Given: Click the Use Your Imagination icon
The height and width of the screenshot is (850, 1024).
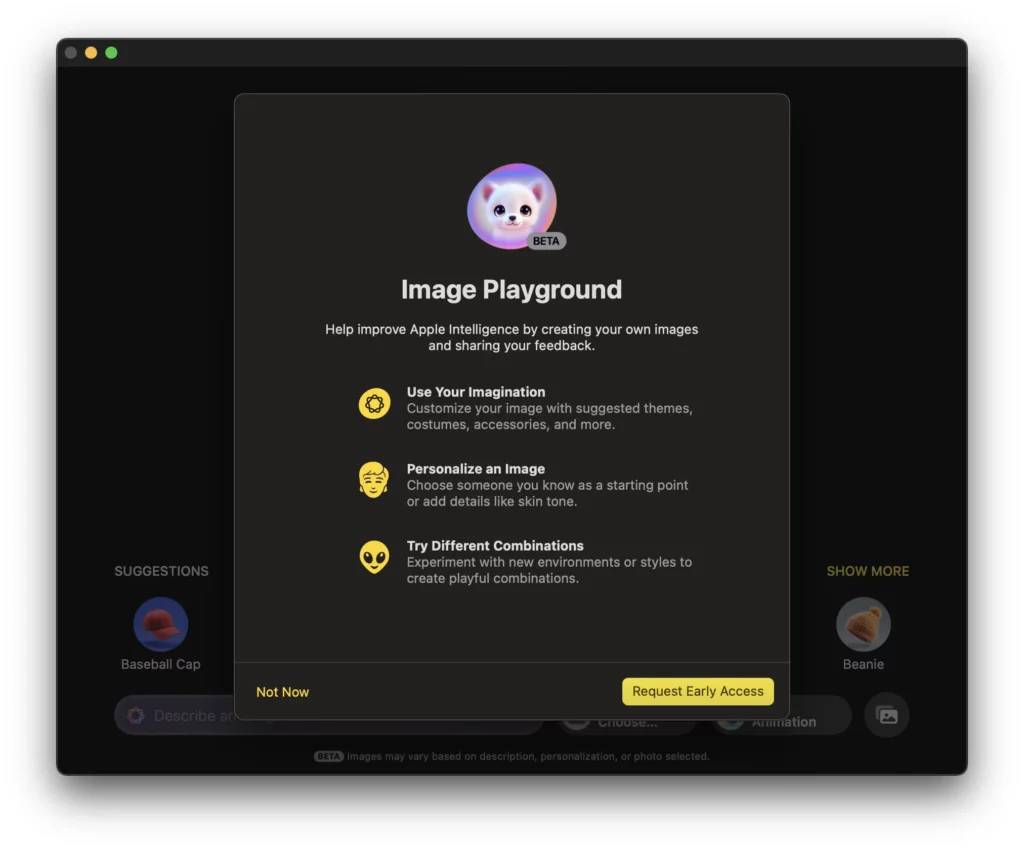Looking at the screenshot, I should [x=374, y=403].
